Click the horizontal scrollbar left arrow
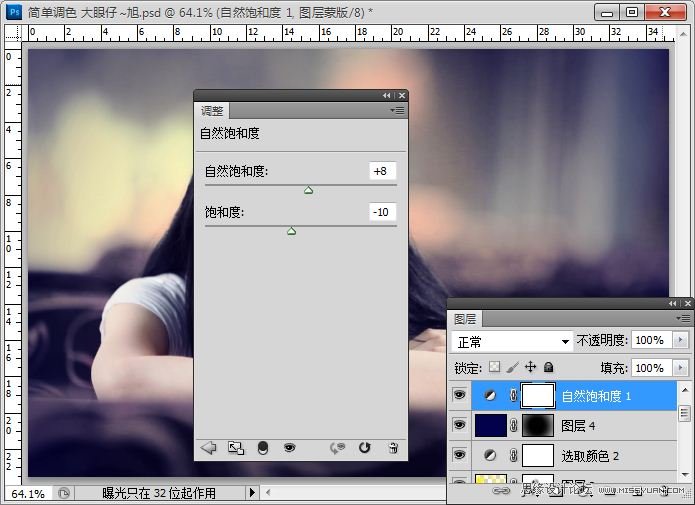 click(268, 492)
